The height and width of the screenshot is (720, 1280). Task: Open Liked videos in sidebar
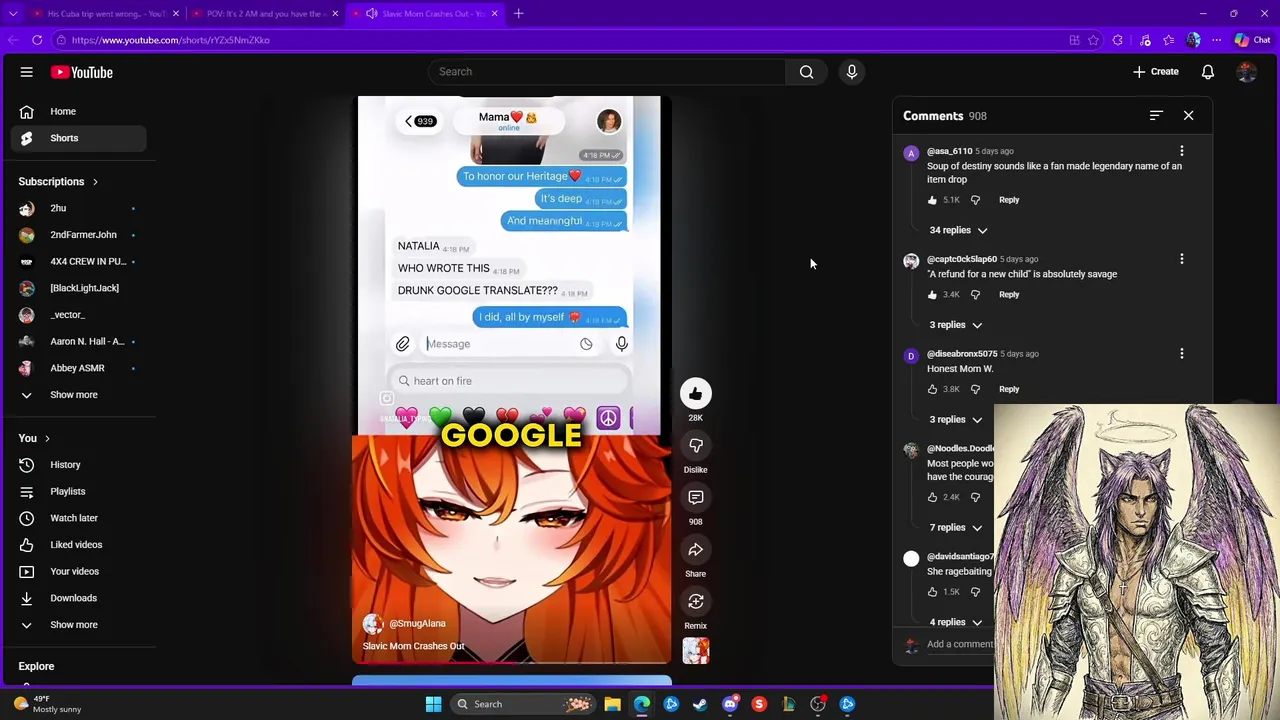[x=79, y=545]
